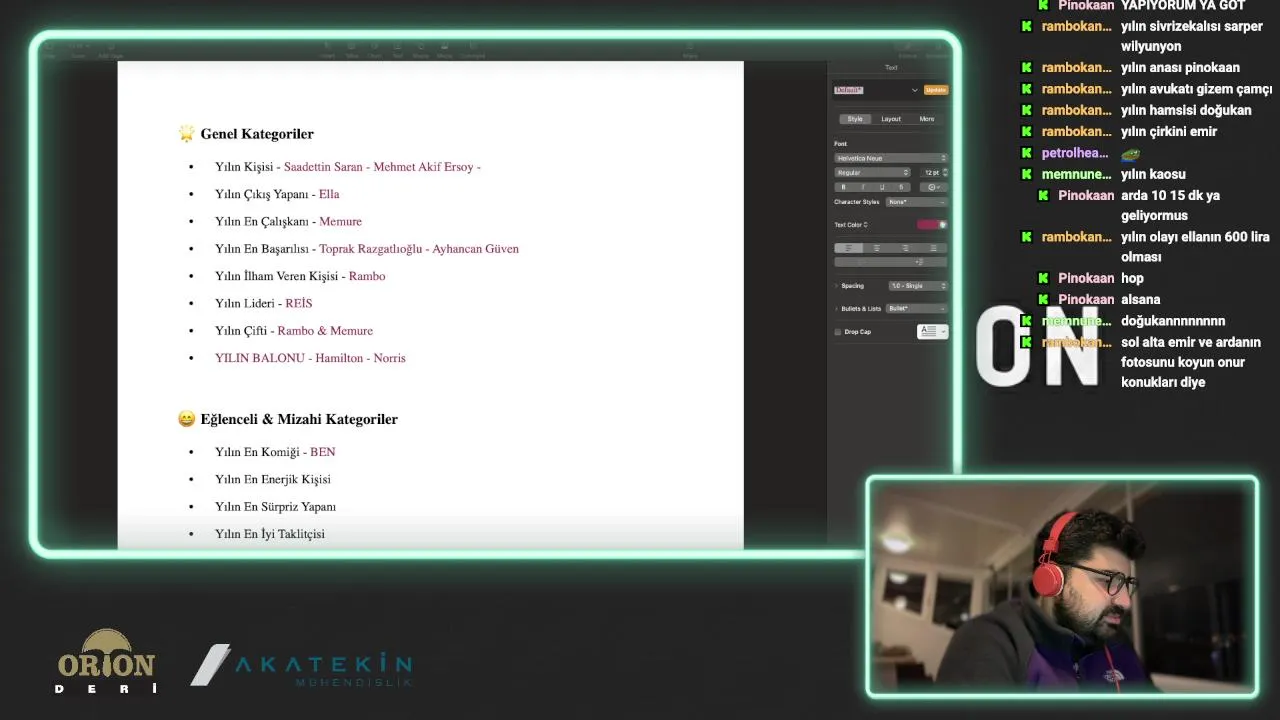
Task: Click the 'Yılın En İyi Taklitçisi' line
Action: 270,534
